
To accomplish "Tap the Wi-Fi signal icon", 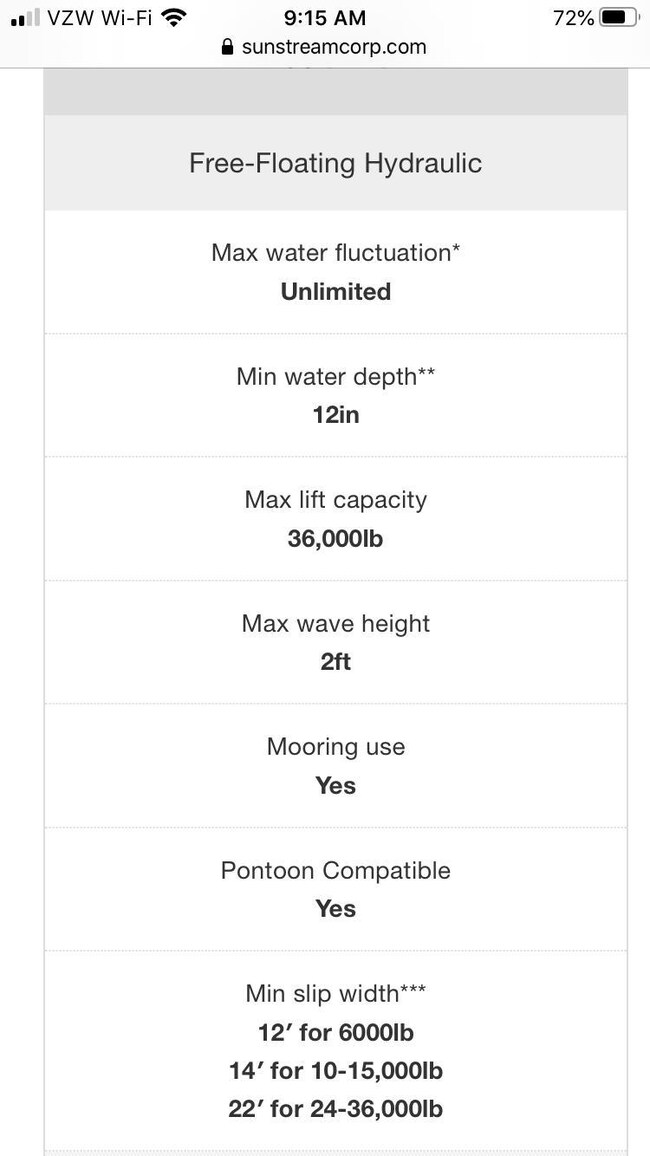I will point(174,17).
